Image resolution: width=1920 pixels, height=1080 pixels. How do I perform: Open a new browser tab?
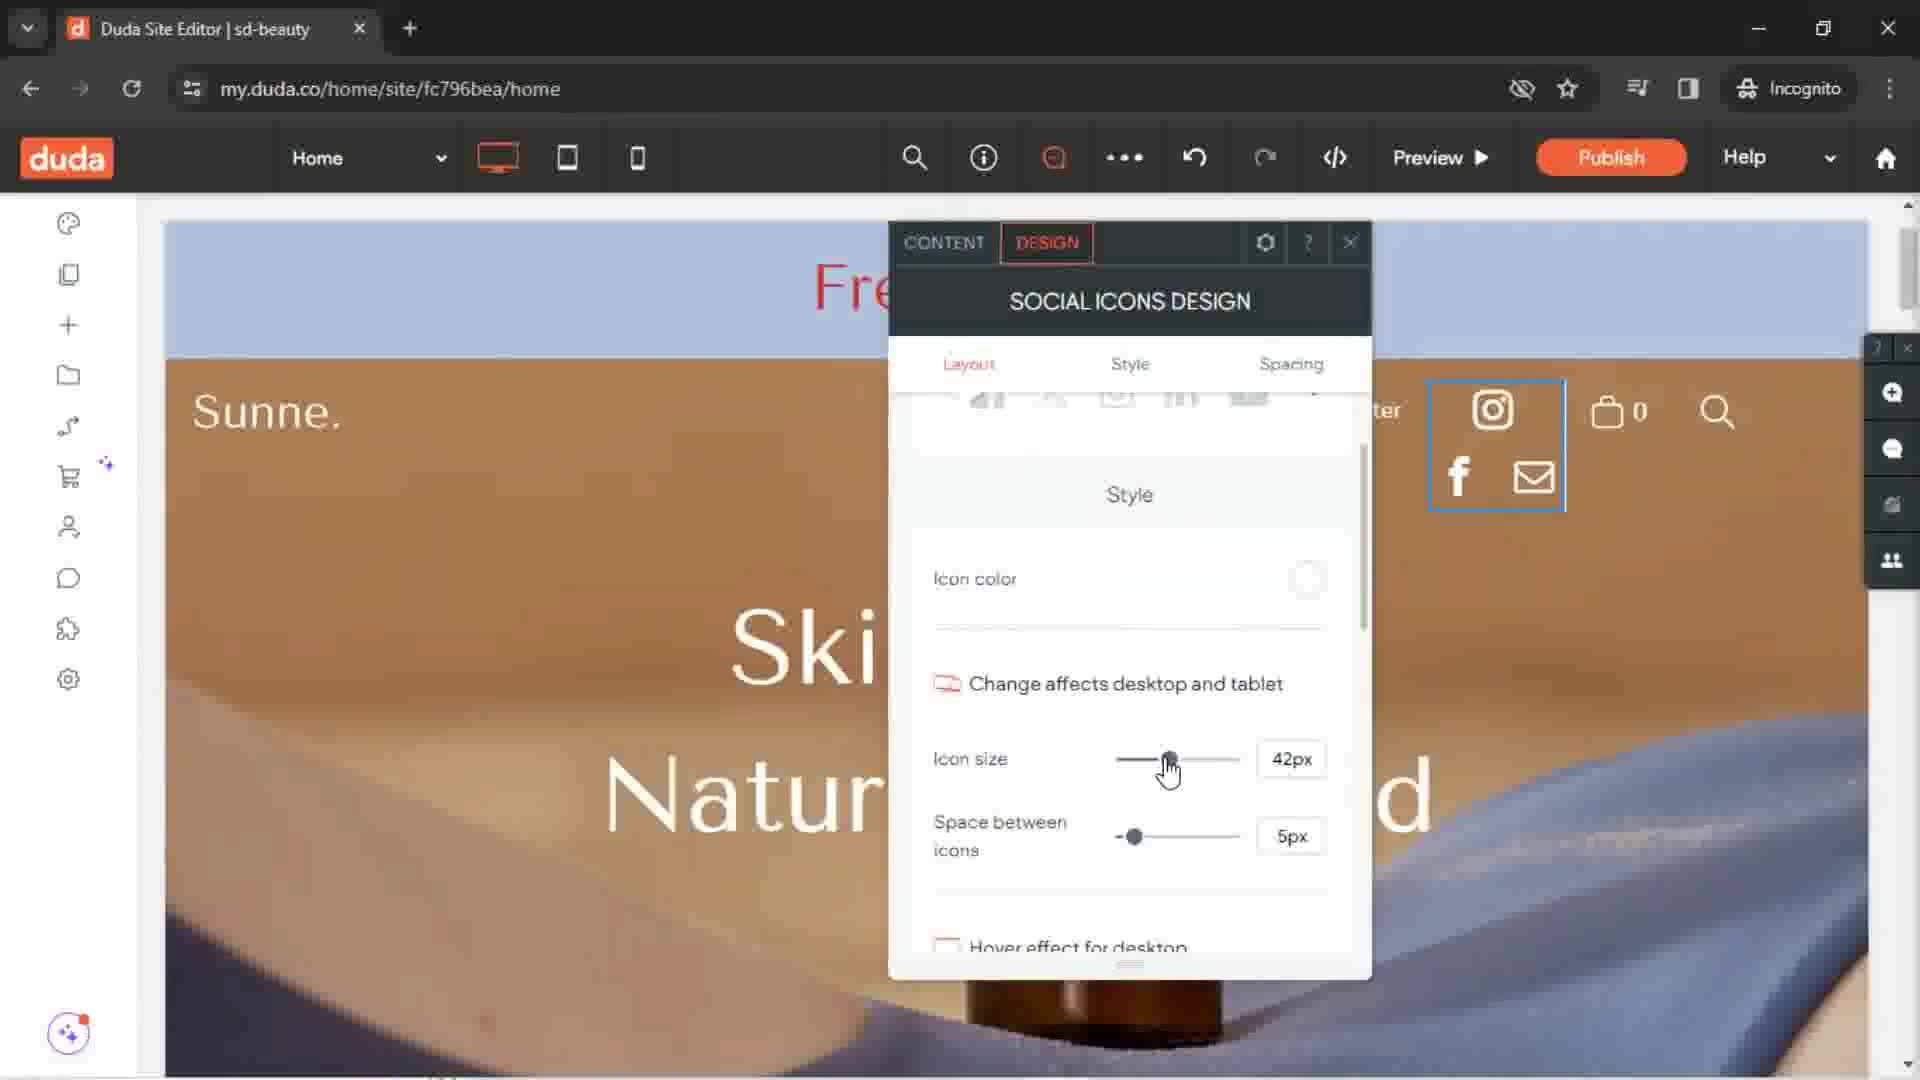click(x=409, y=28)
